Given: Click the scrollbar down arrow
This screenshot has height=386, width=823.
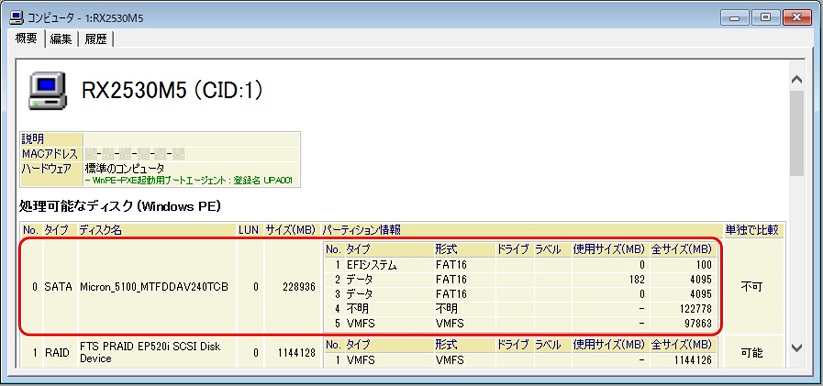Looking at the screenshot, I should pos(796,348).
